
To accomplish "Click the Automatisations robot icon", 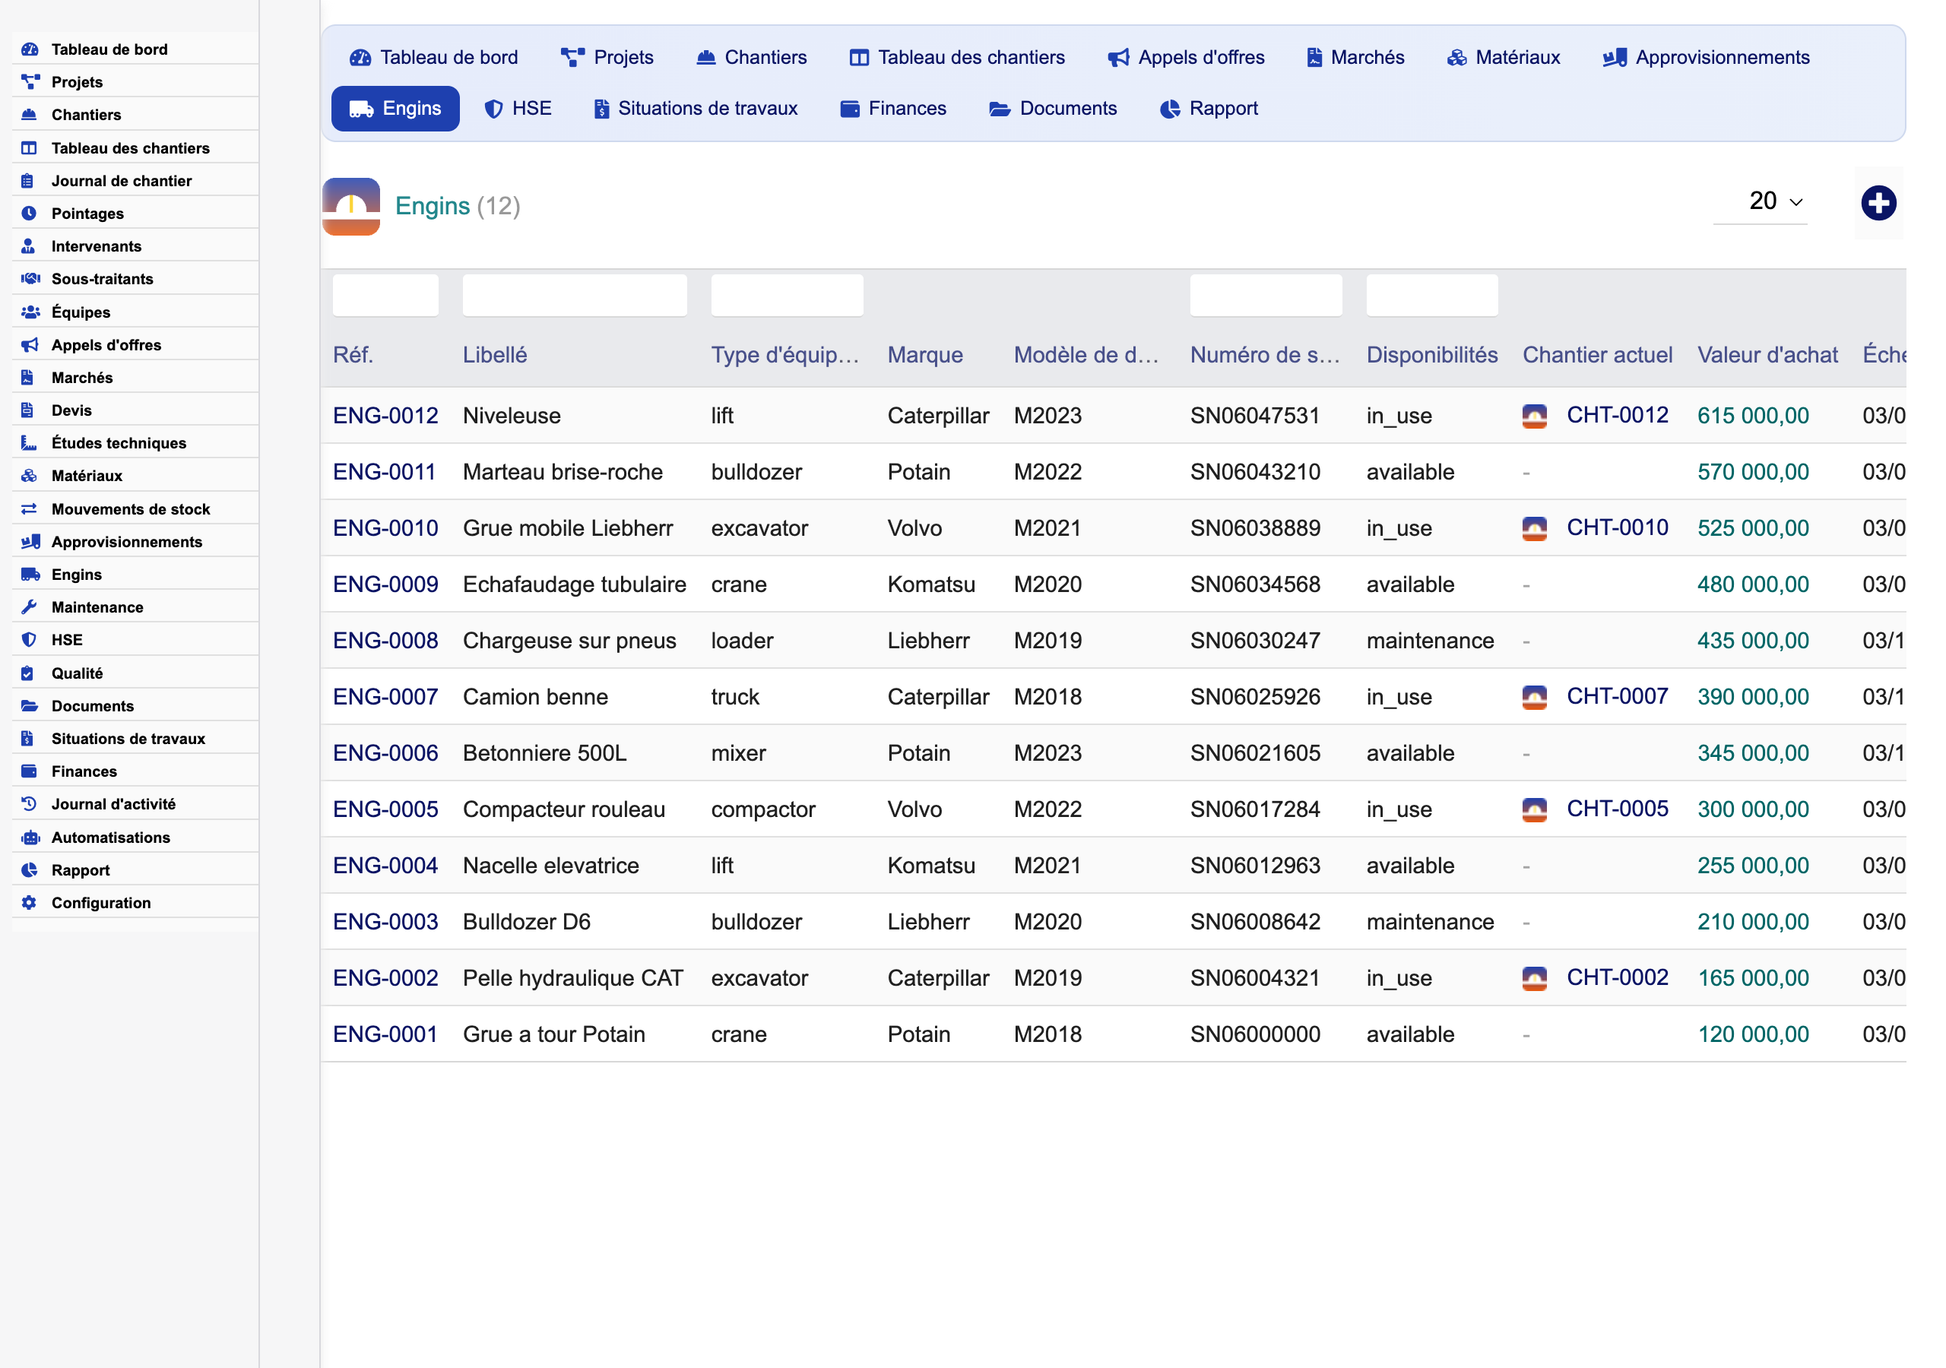I will coord(30,837).
